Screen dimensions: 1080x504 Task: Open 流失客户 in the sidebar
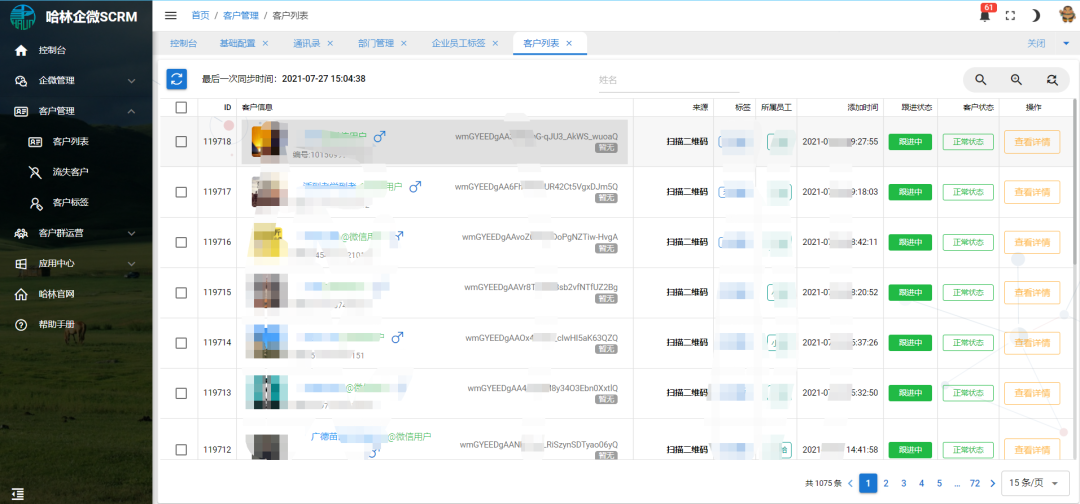[70, 172]
